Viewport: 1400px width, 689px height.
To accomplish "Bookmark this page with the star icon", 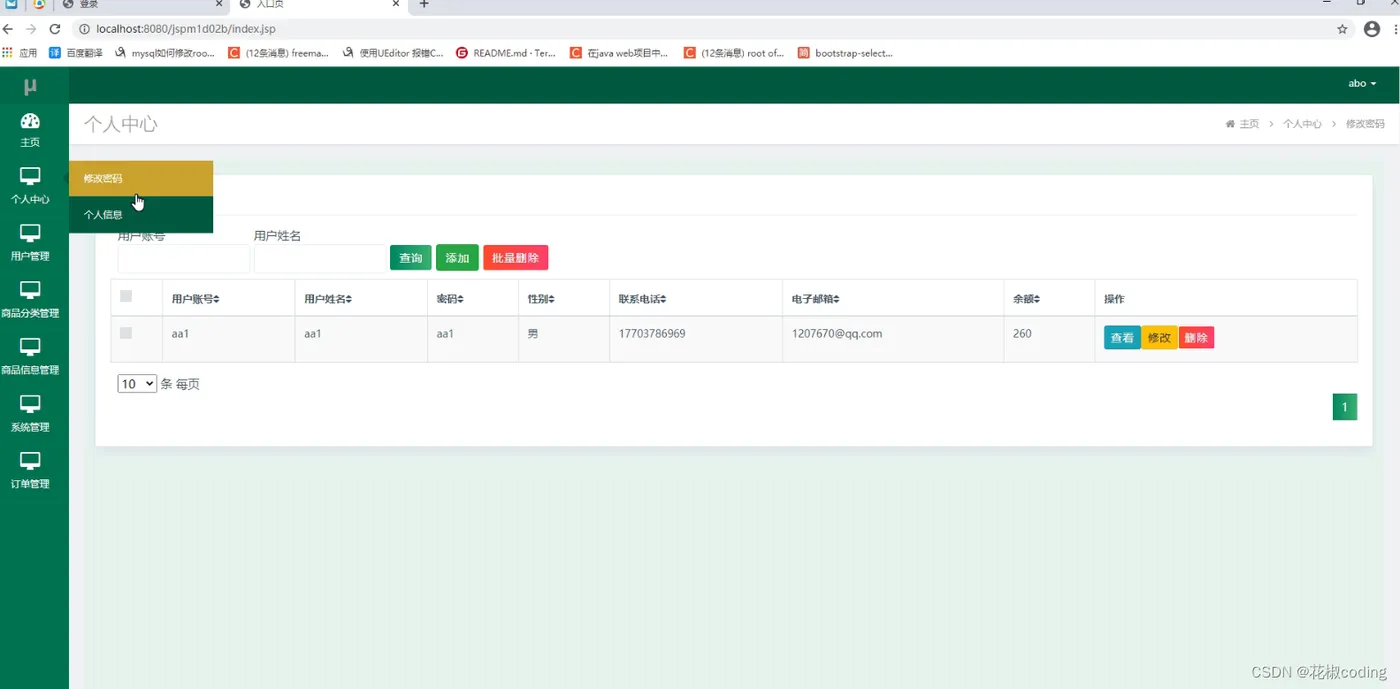I will tap(1342, 29).
